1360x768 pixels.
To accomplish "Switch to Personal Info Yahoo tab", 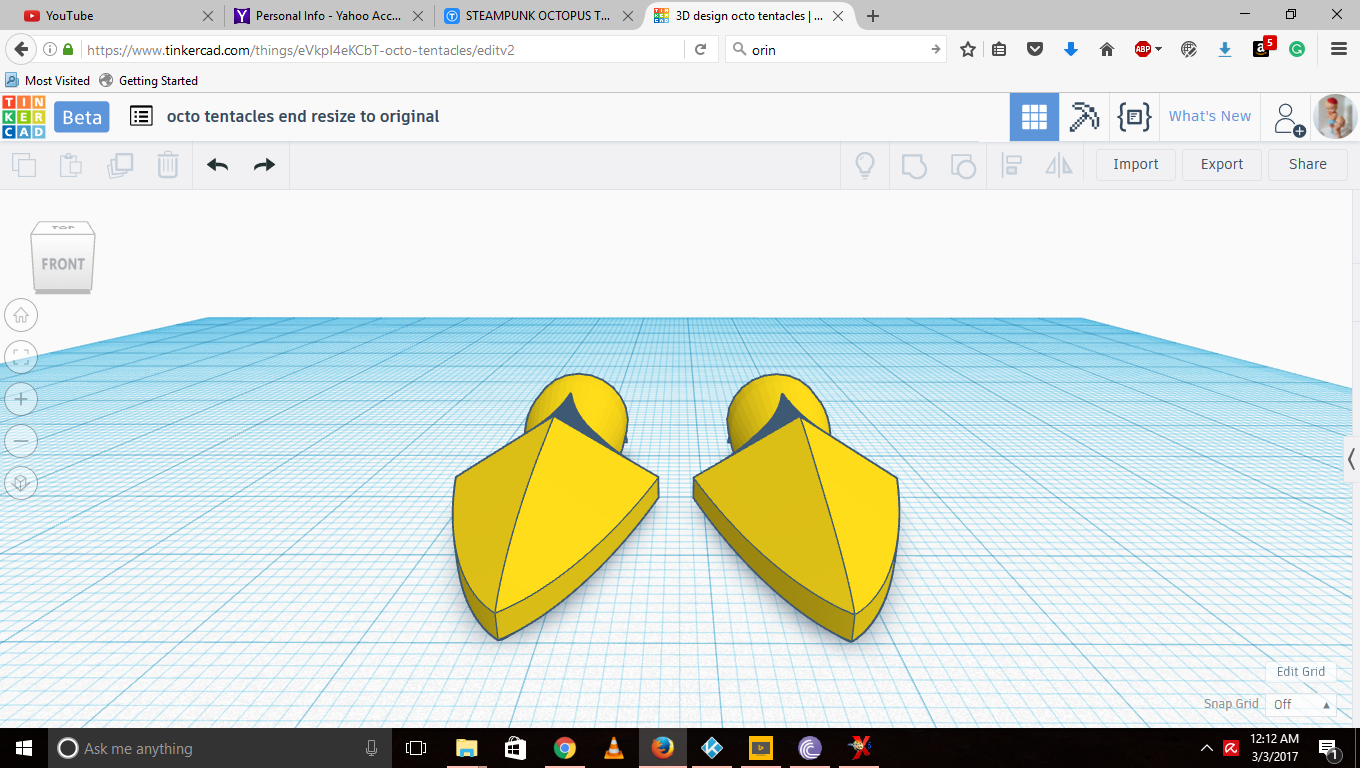I will pyautogui.click(x=329, y=16).
